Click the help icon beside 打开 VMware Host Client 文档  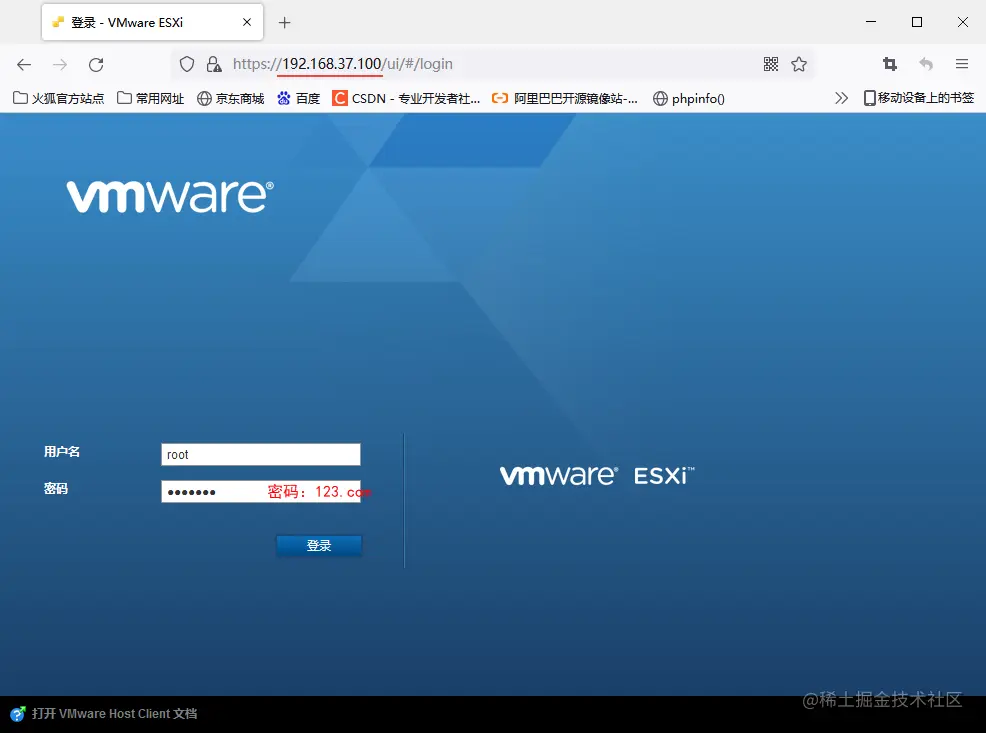[x=18, y=714]
